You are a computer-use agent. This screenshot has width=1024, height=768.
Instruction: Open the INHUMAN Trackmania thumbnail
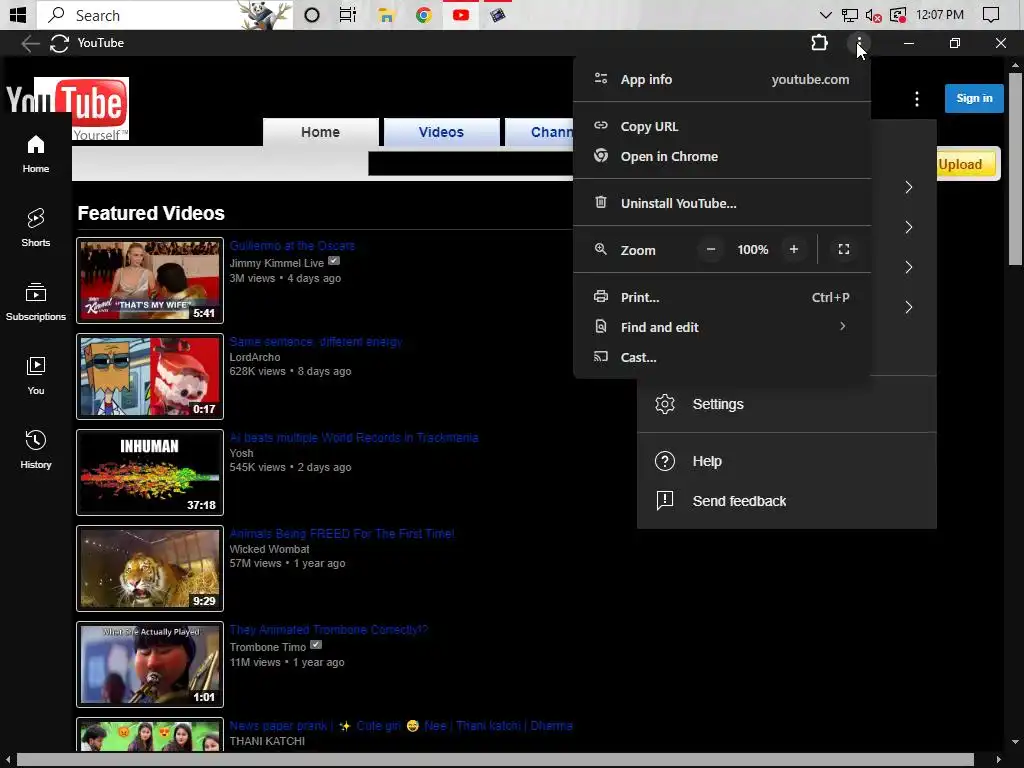pos(150,473)
